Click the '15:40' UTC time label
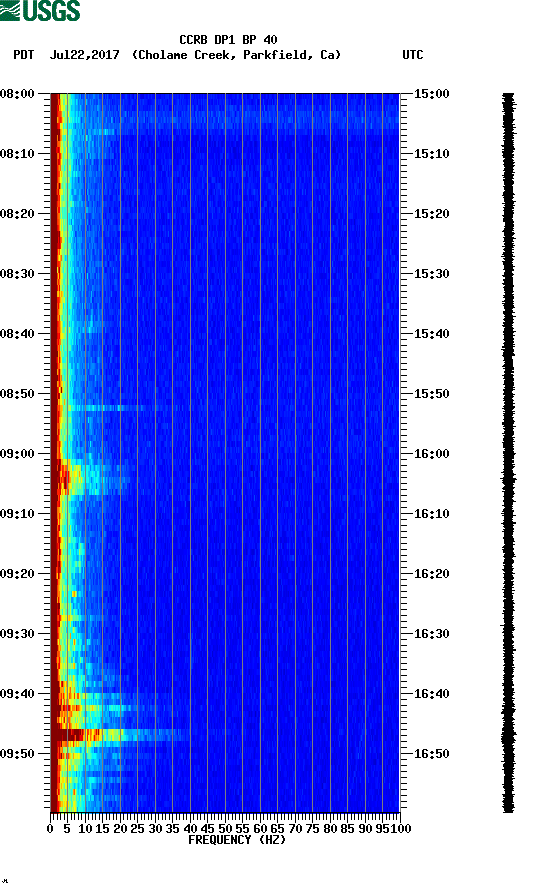 pos(431,333)
